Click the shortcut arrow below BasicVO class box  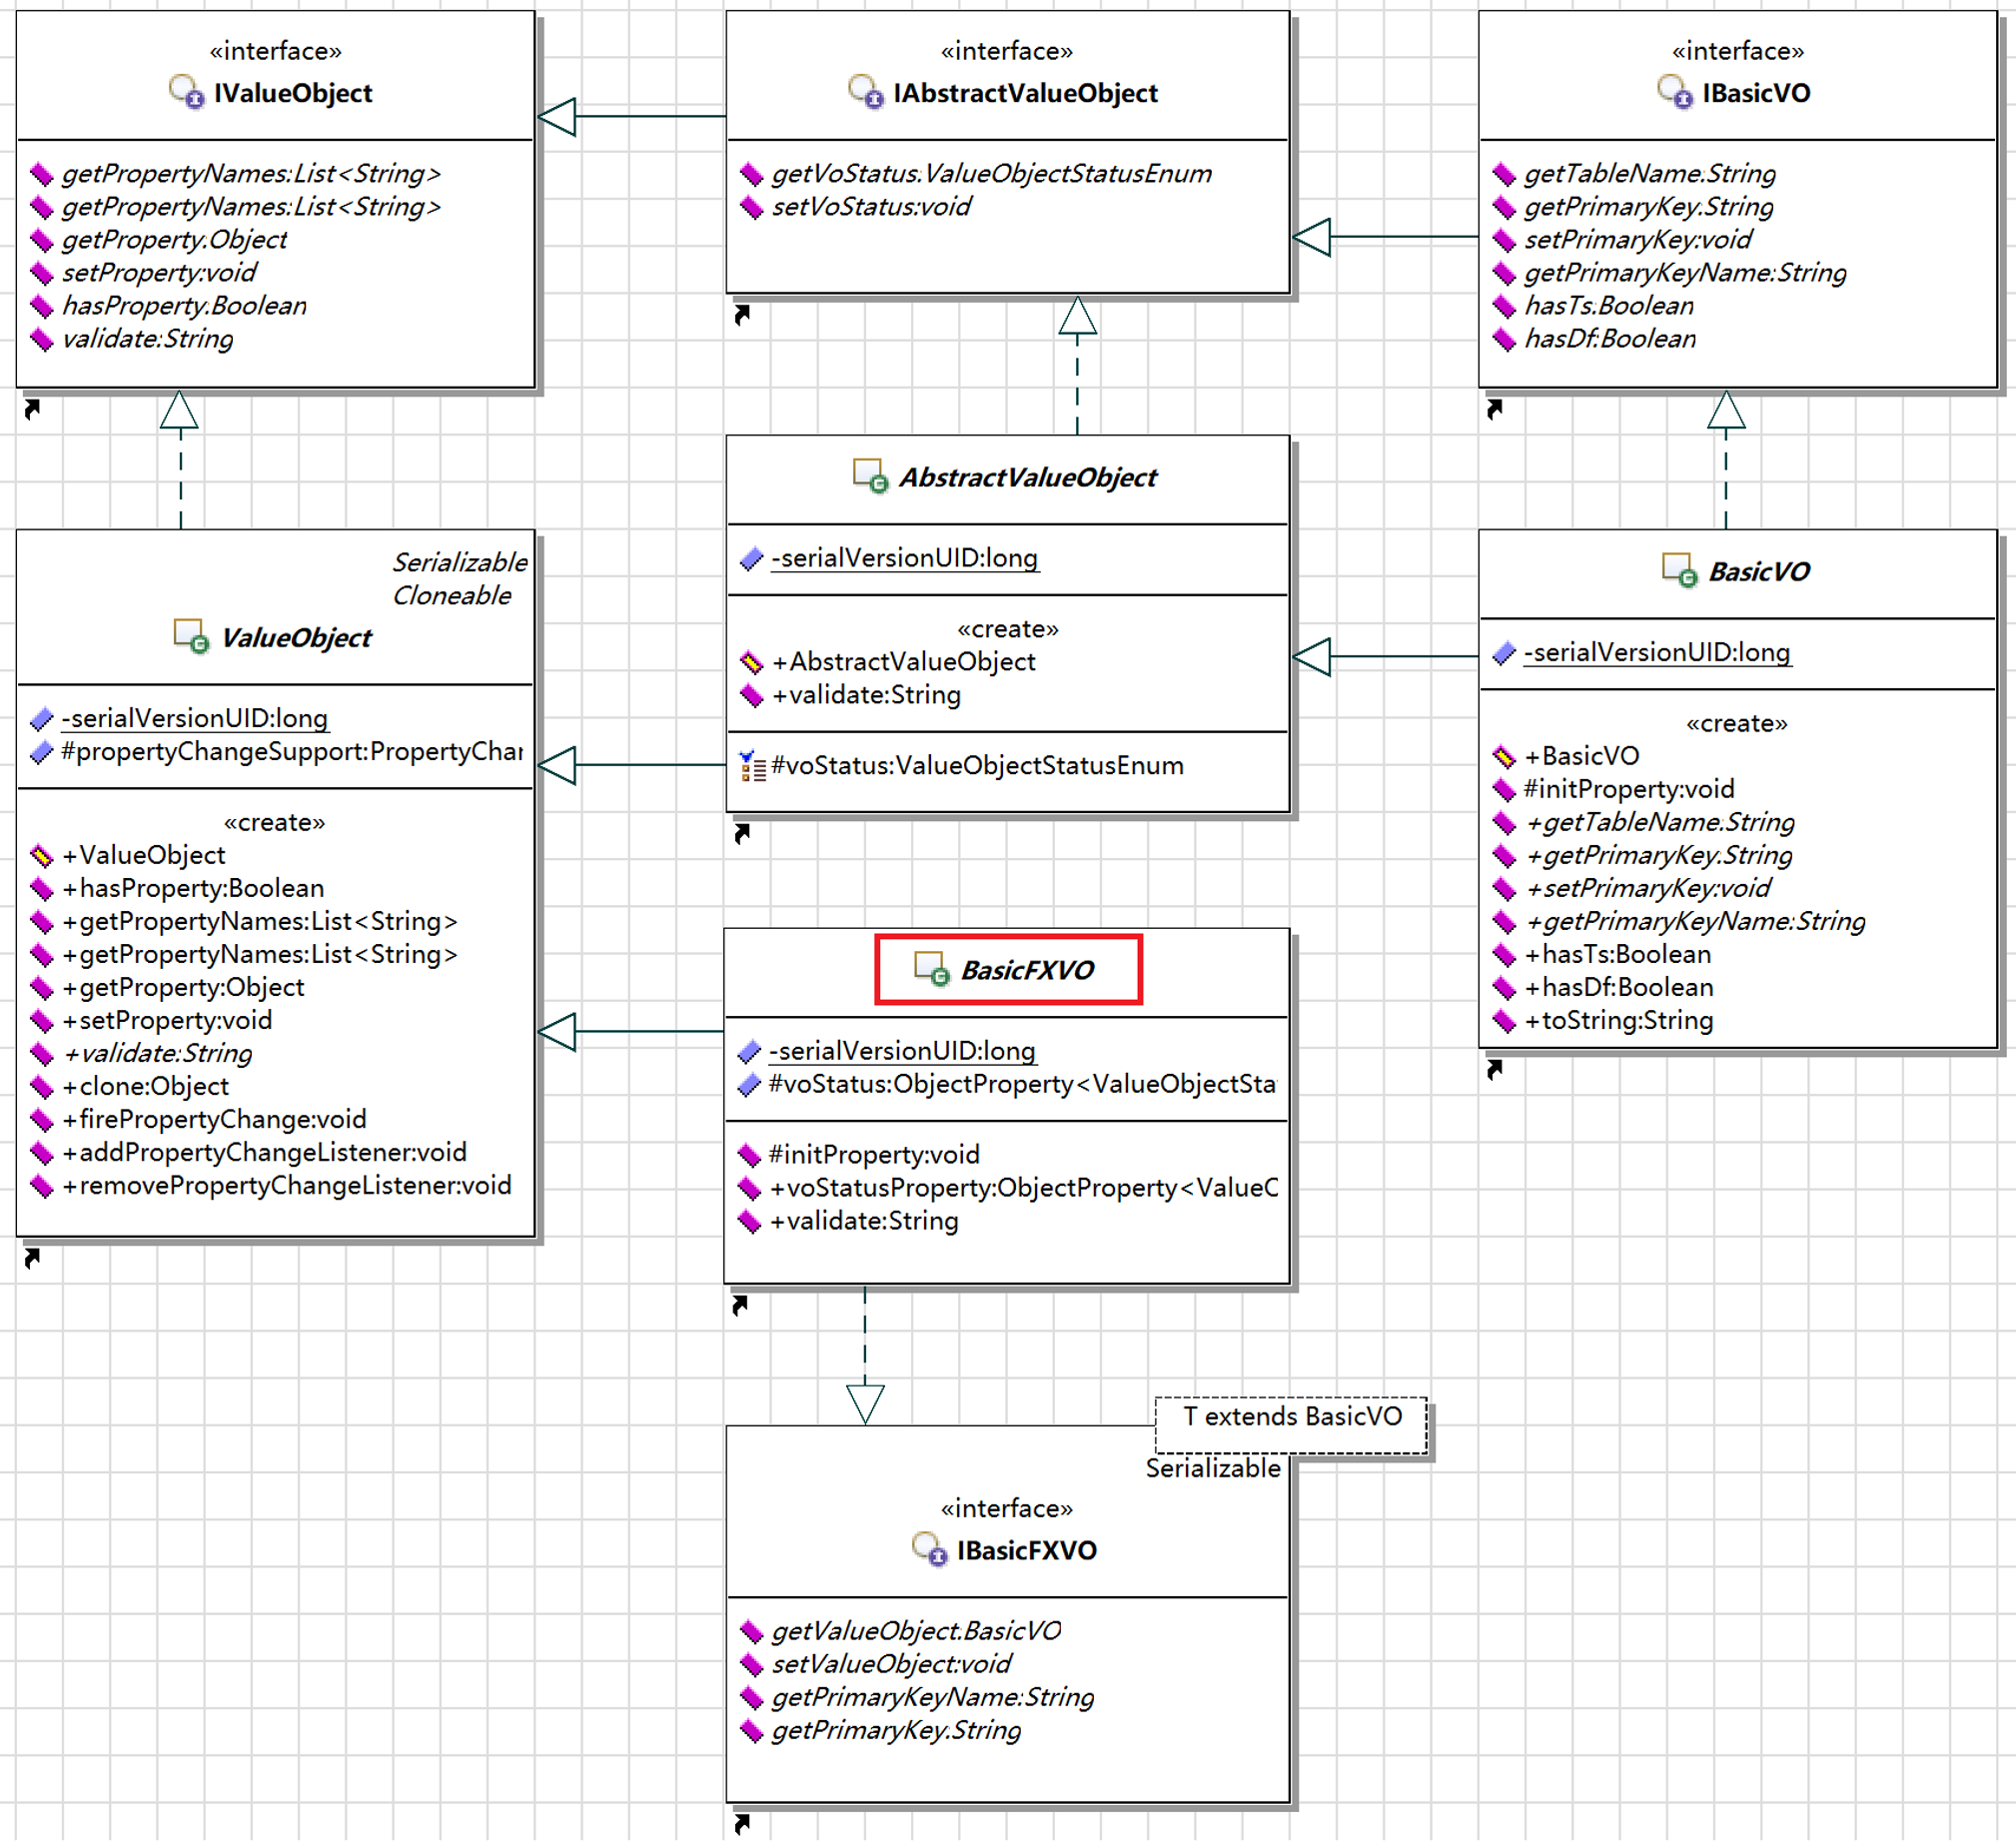coord(1494,1070)
